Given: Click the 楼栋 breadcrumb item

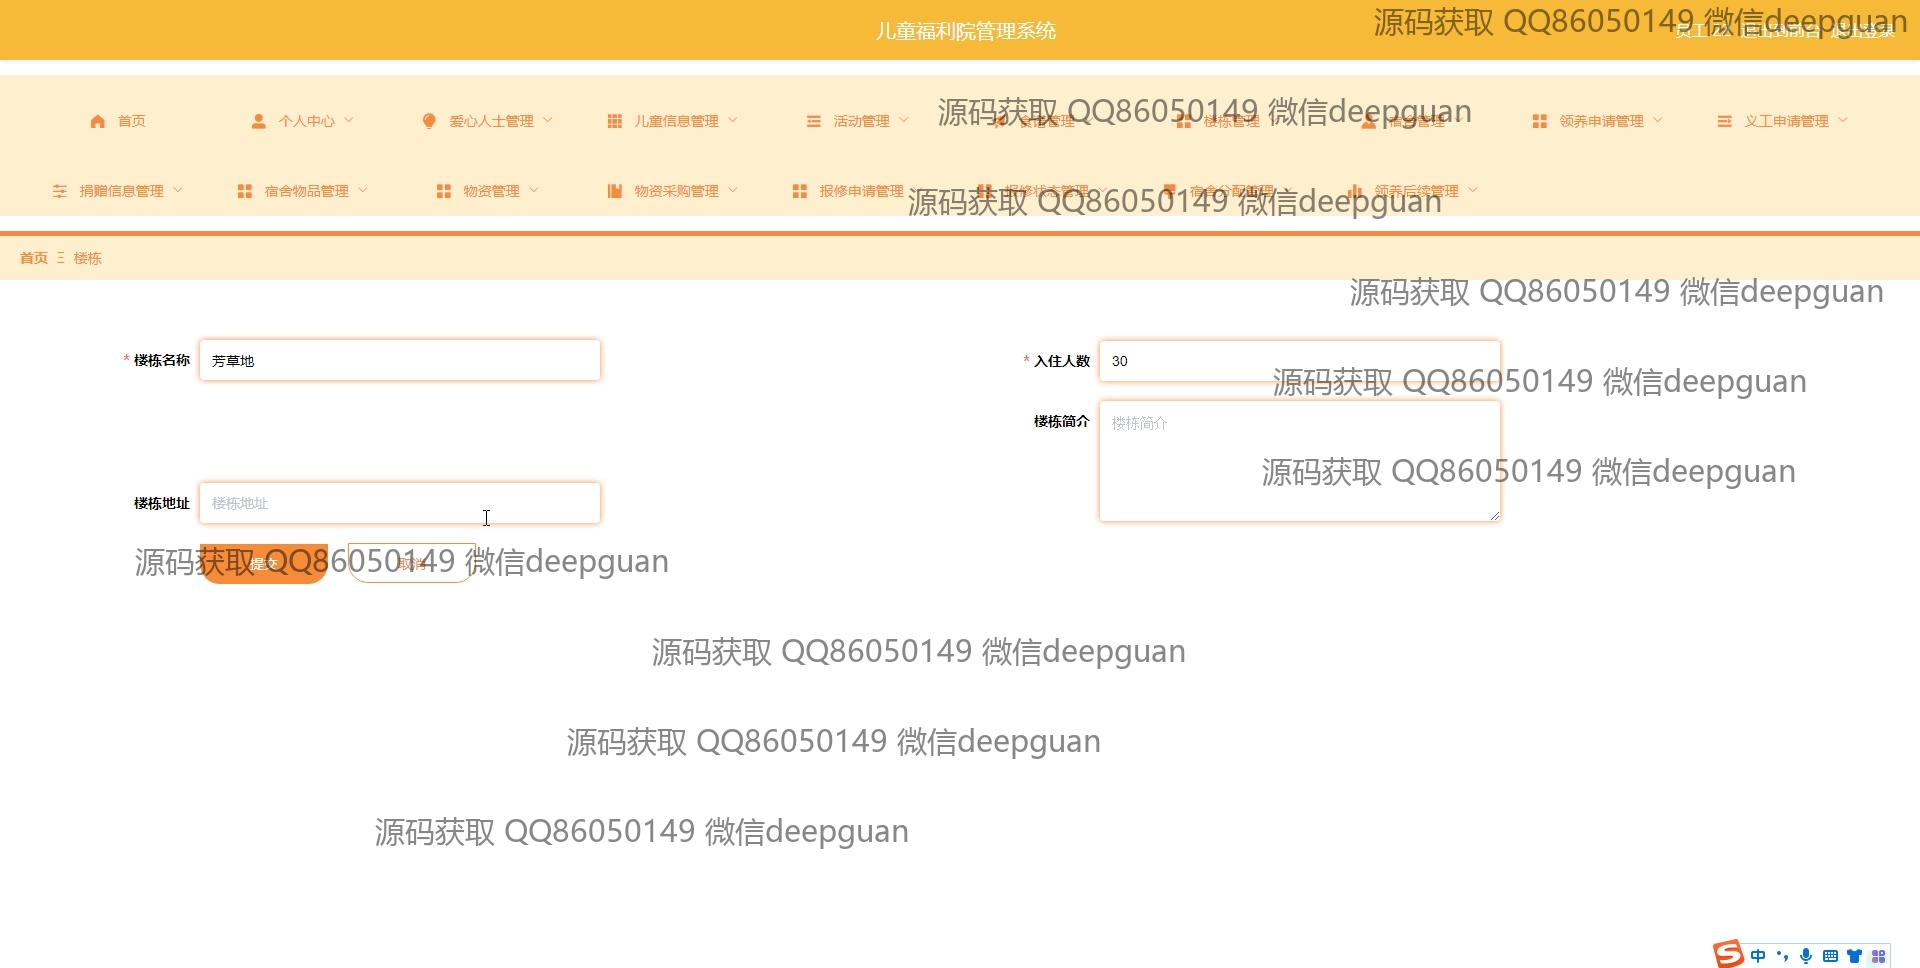Looking at the screenshot, I should 88,258.
